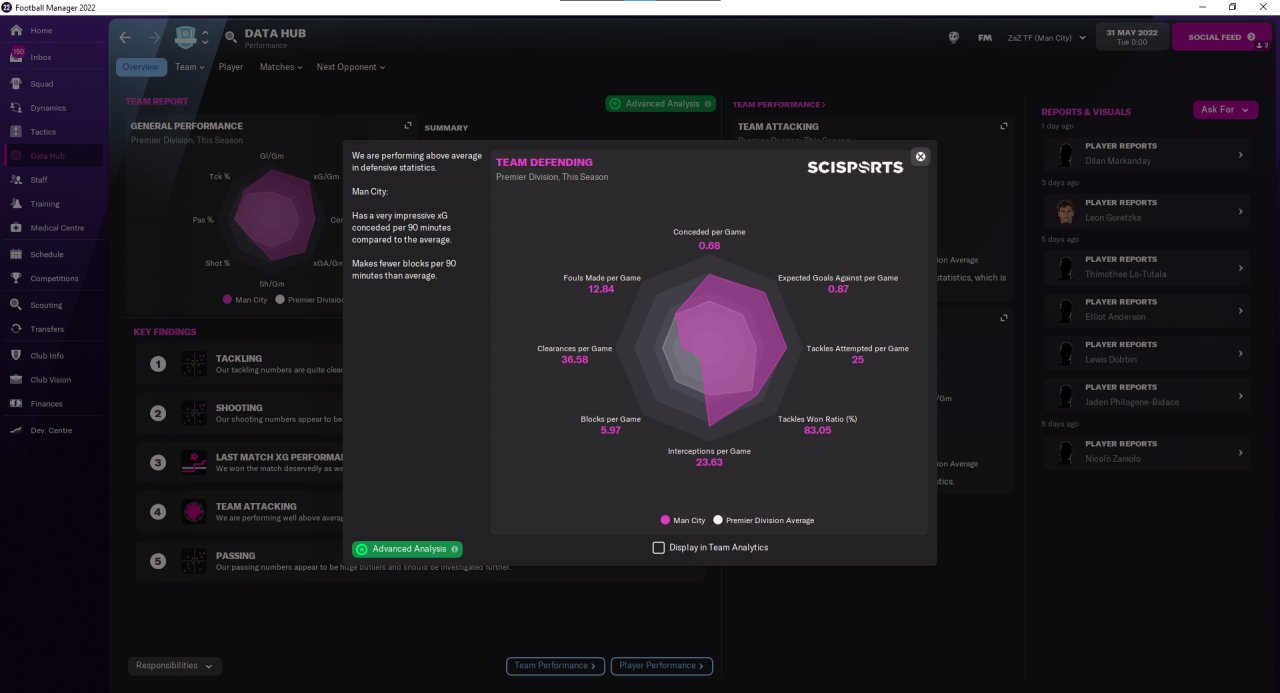
Task: Click the Player Performance button
Action: [662, 666]
